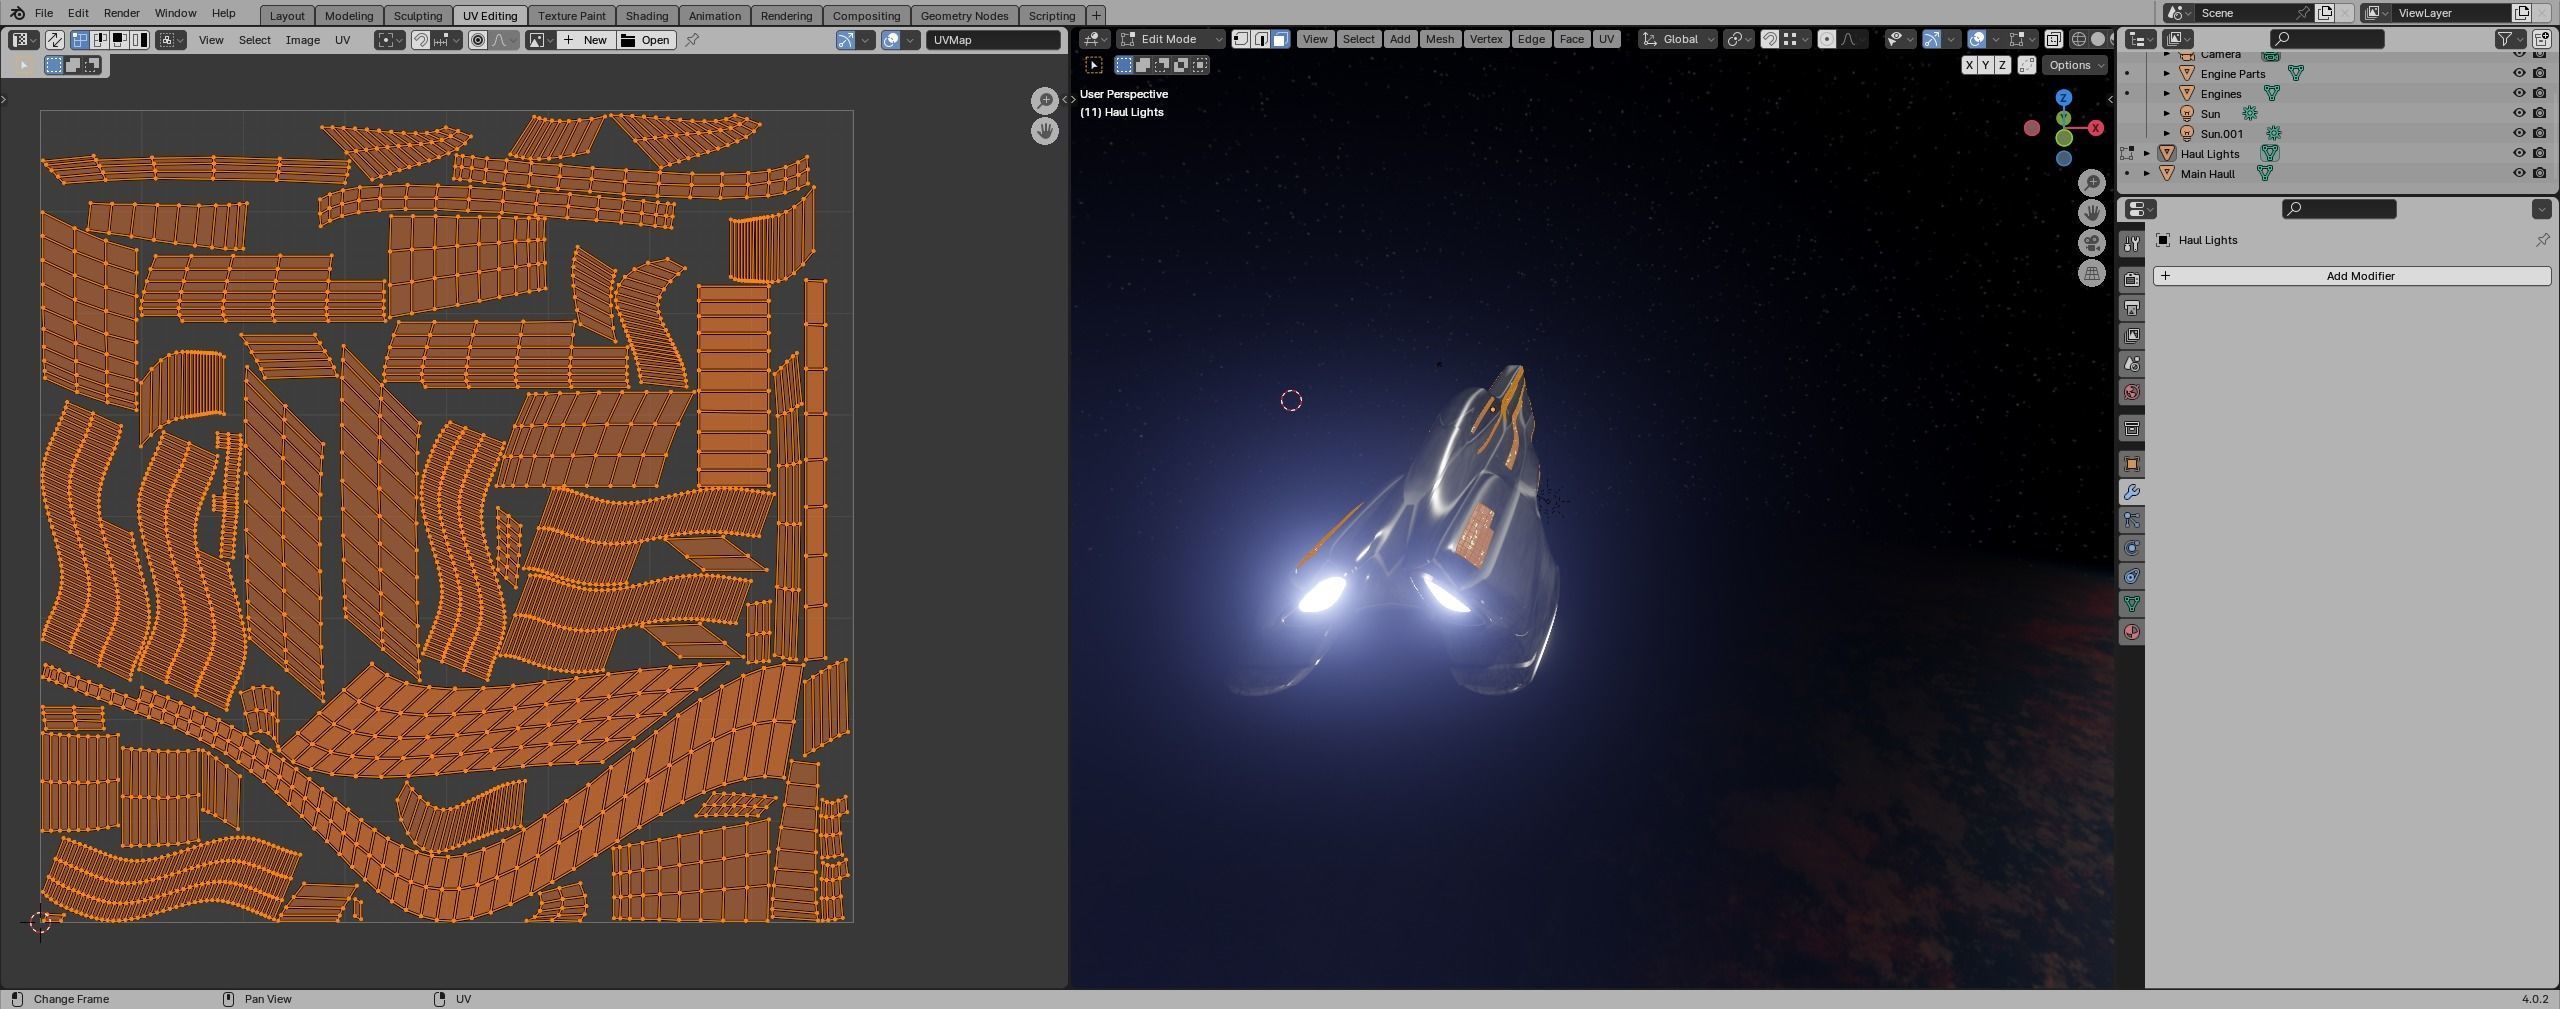The image size is (2560, 1009).
Task: Toggle camera view in 3D viewport
Action: click(2091, 243)
